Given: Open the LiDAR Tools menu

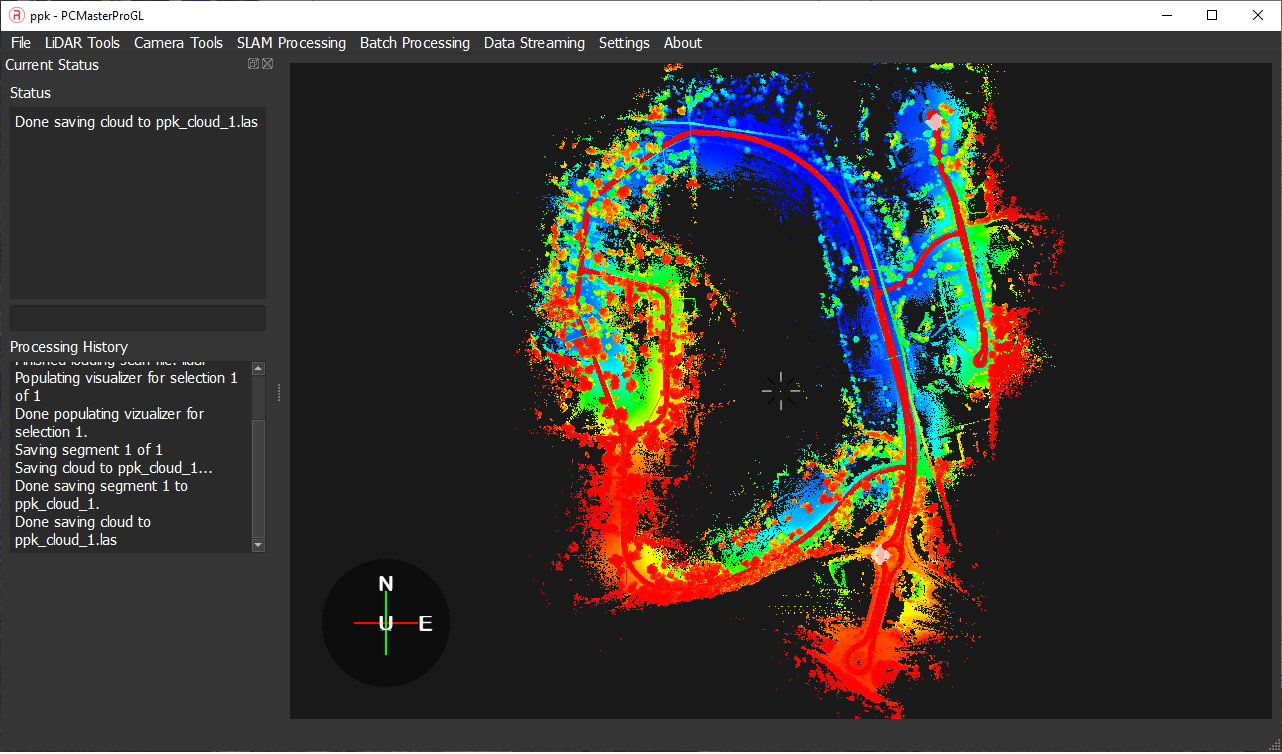Looking at the screenshot, I should pyautogui.click(x=82, y=42).
